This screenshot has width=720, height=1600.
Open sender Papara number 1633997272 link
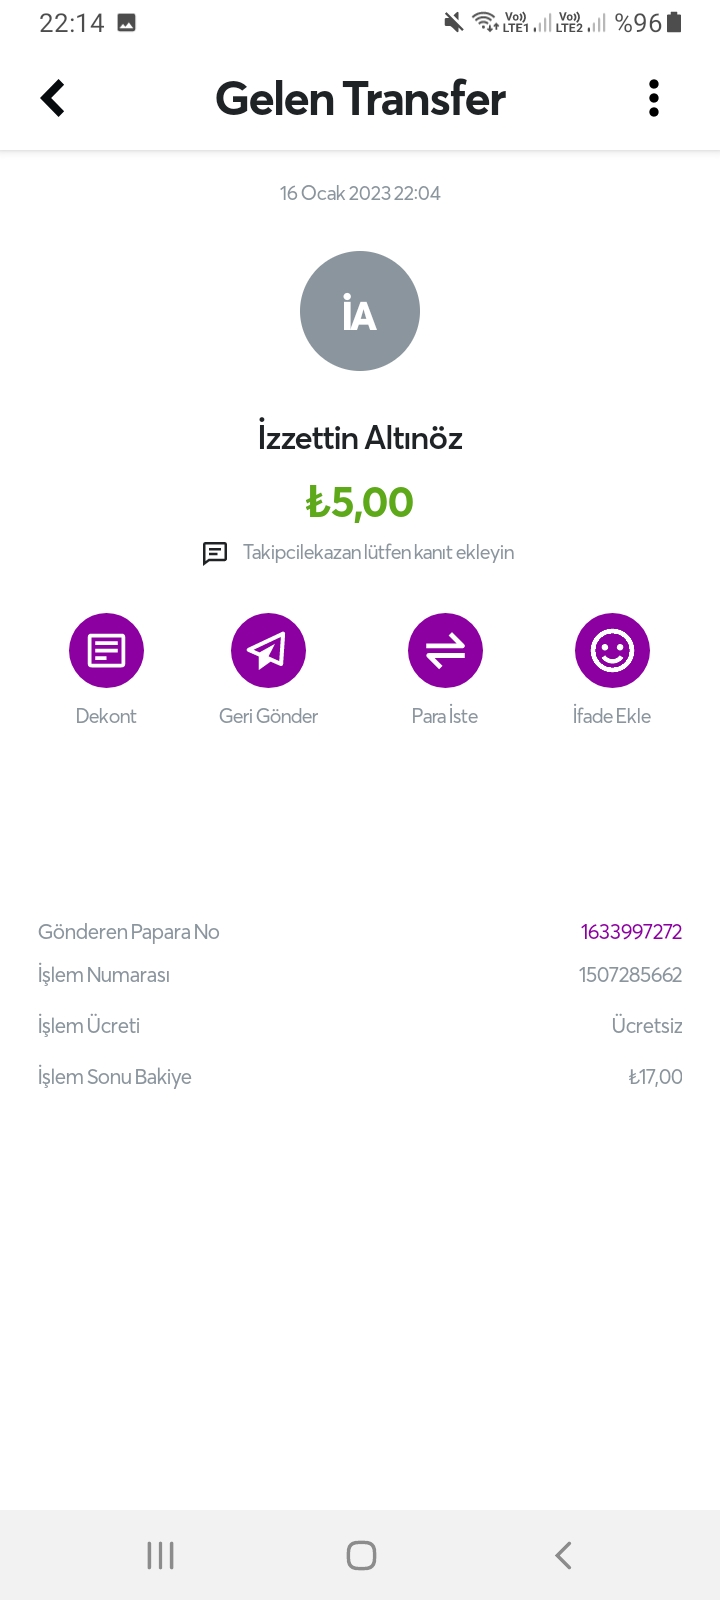pyautogui.click(x=631, y=932)
